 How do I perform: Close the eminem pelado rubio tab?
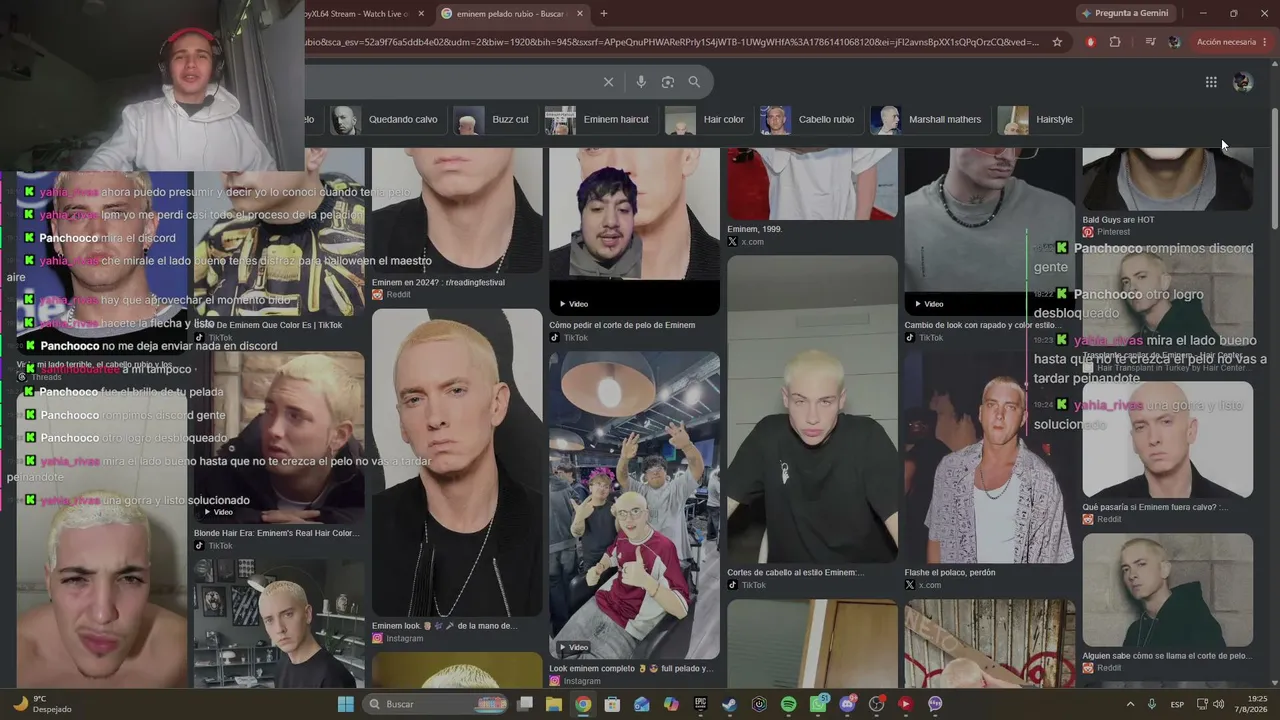pyautogui.click(x=579, y=14)
